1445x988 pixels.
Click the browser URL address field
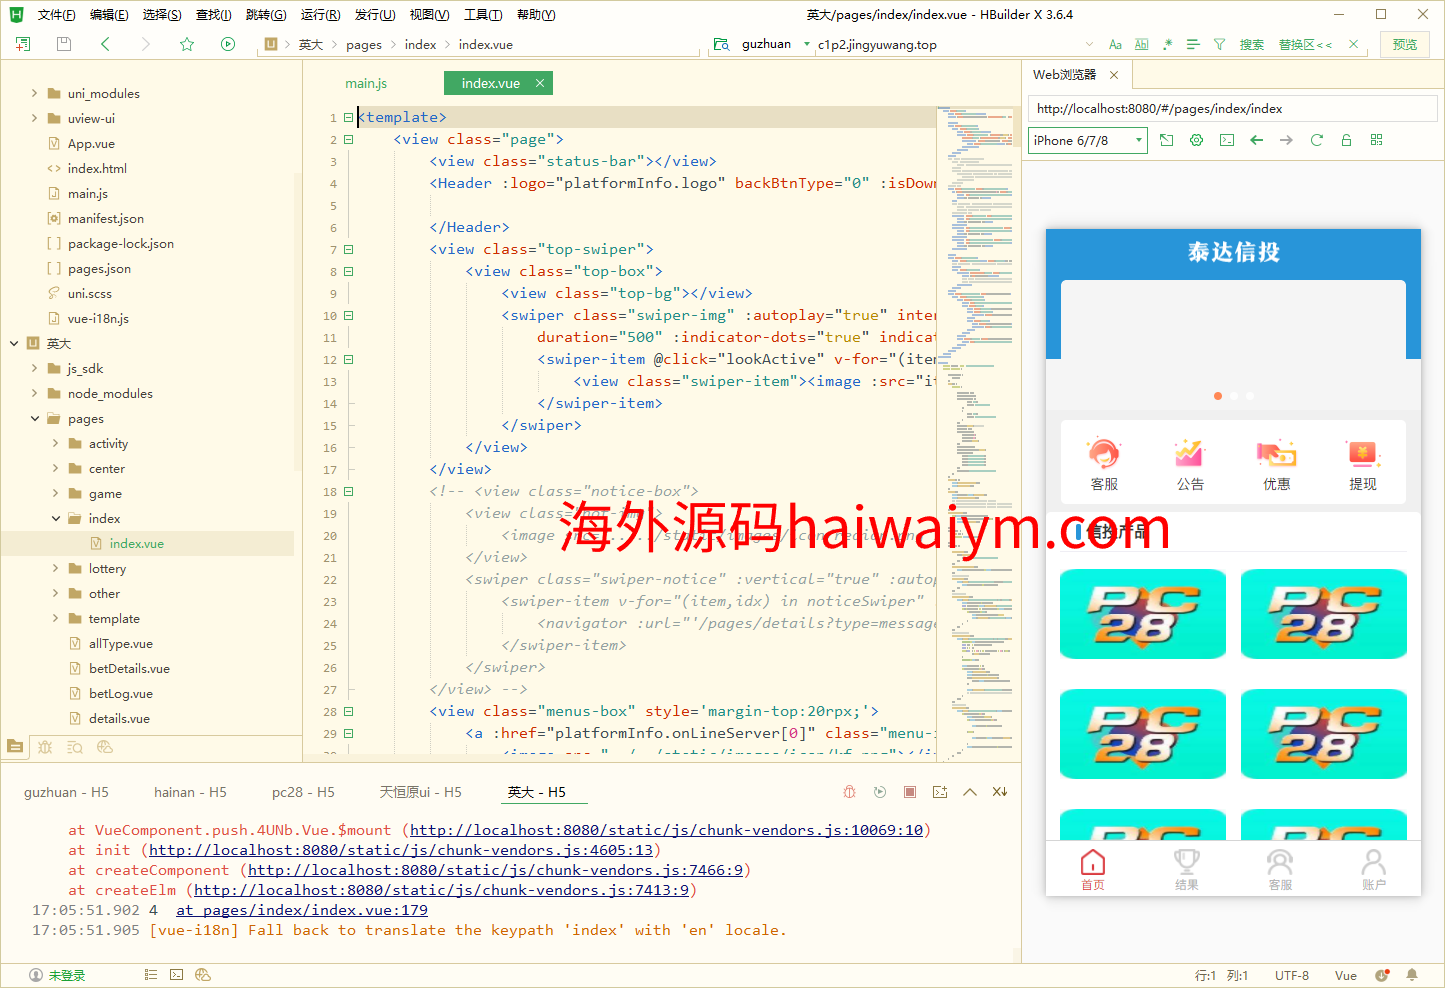(1230, 109)
